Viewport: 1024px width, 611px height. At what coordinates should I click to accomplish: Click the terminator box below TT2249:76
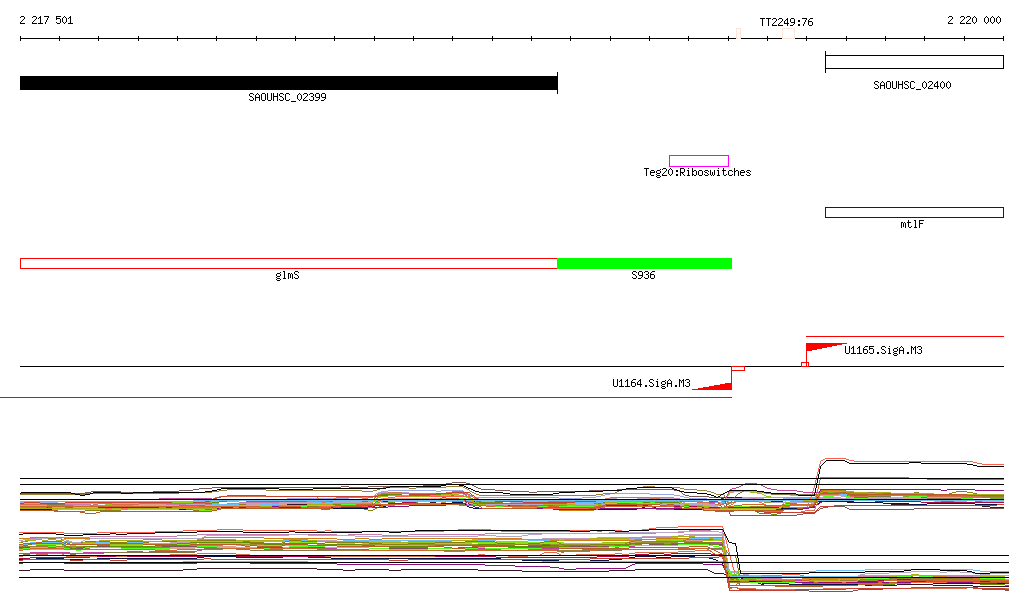(x=788, y=35)
